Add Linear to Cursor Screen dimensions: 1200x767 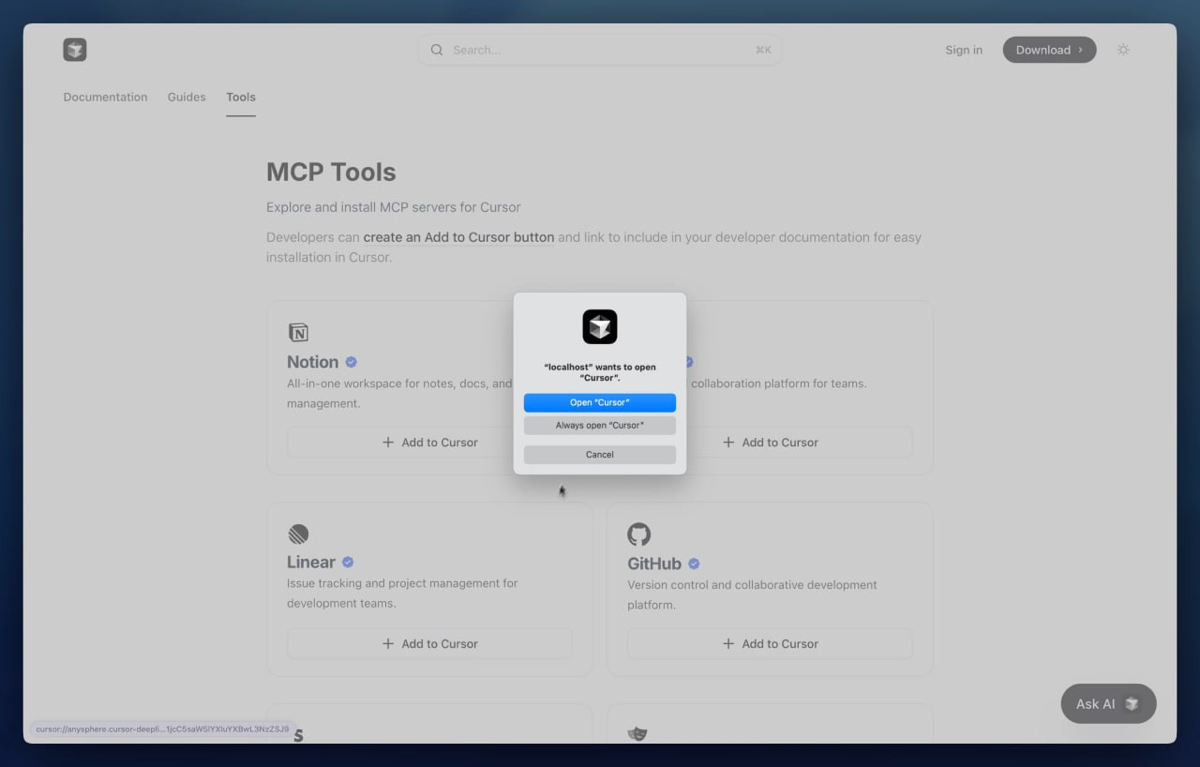[x=430, y=644]
